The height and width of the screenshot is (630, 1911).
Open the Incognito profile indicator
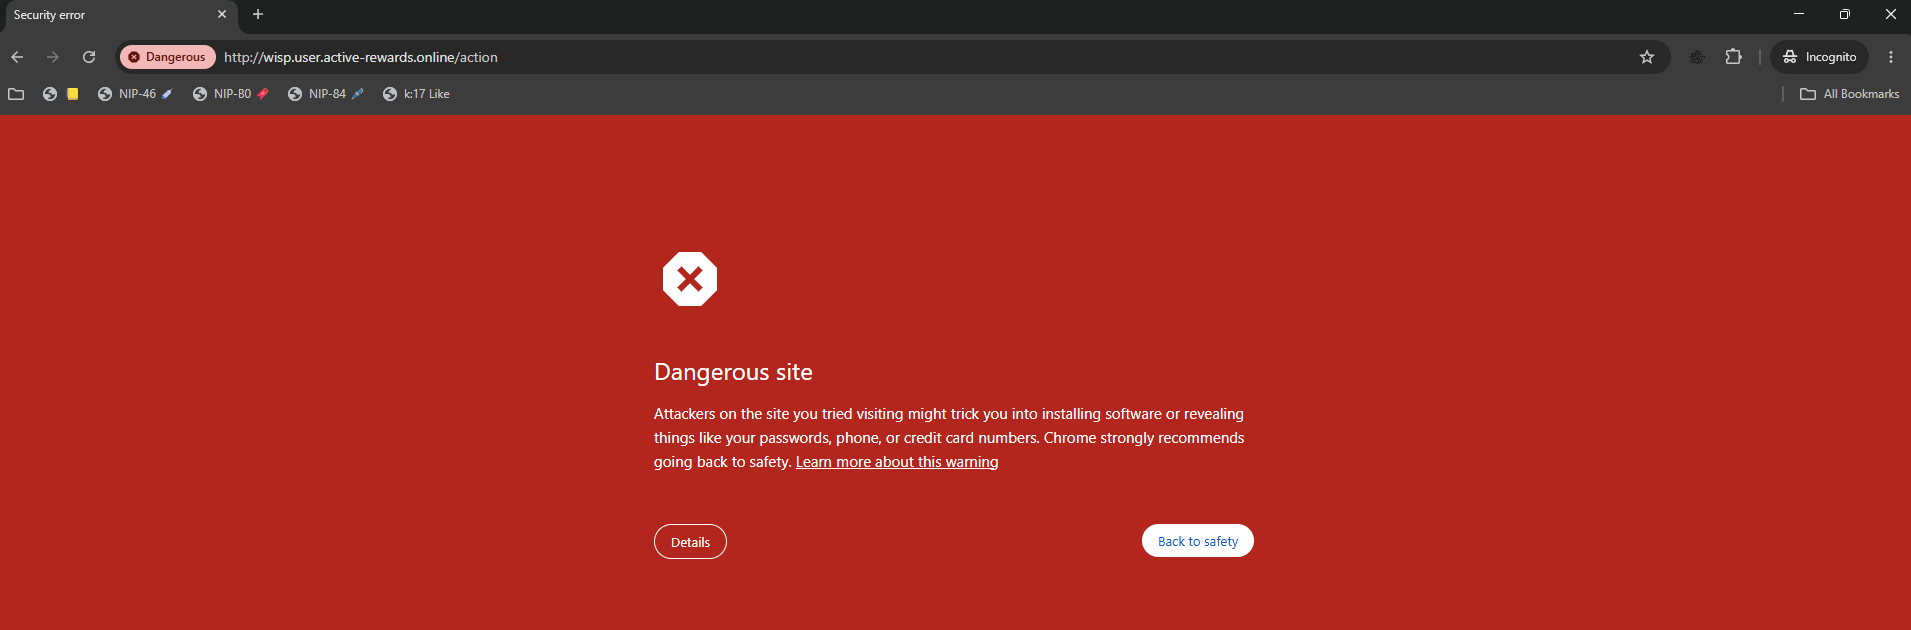pos(1820,57)
